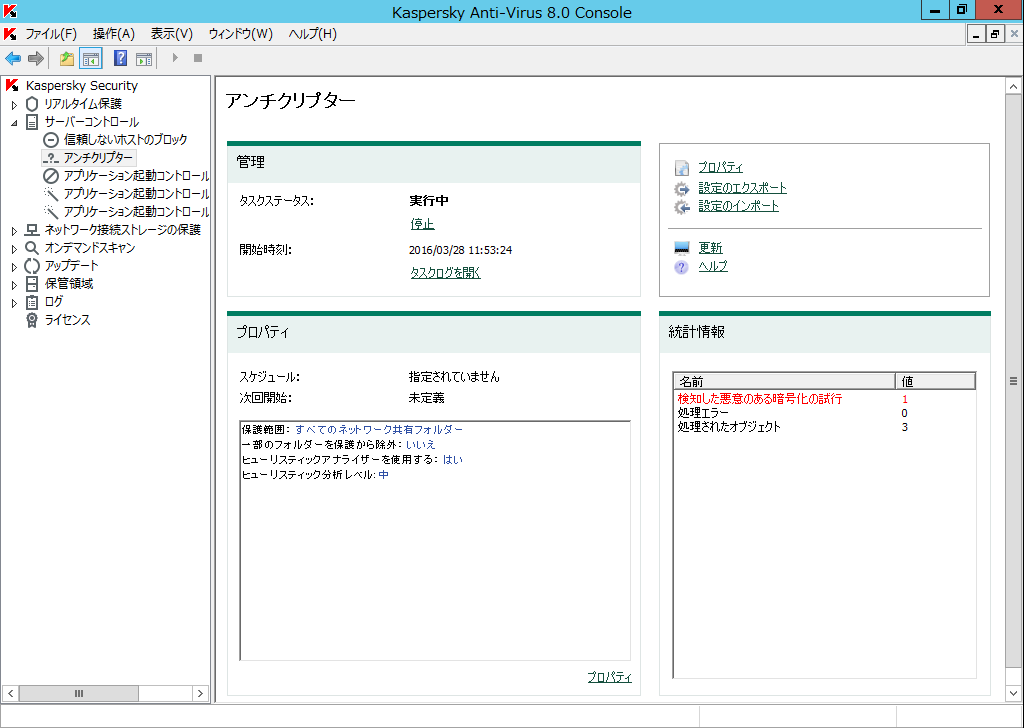
Task: Click the document icon beside top プロパティ link
Action: click(682, 168)
